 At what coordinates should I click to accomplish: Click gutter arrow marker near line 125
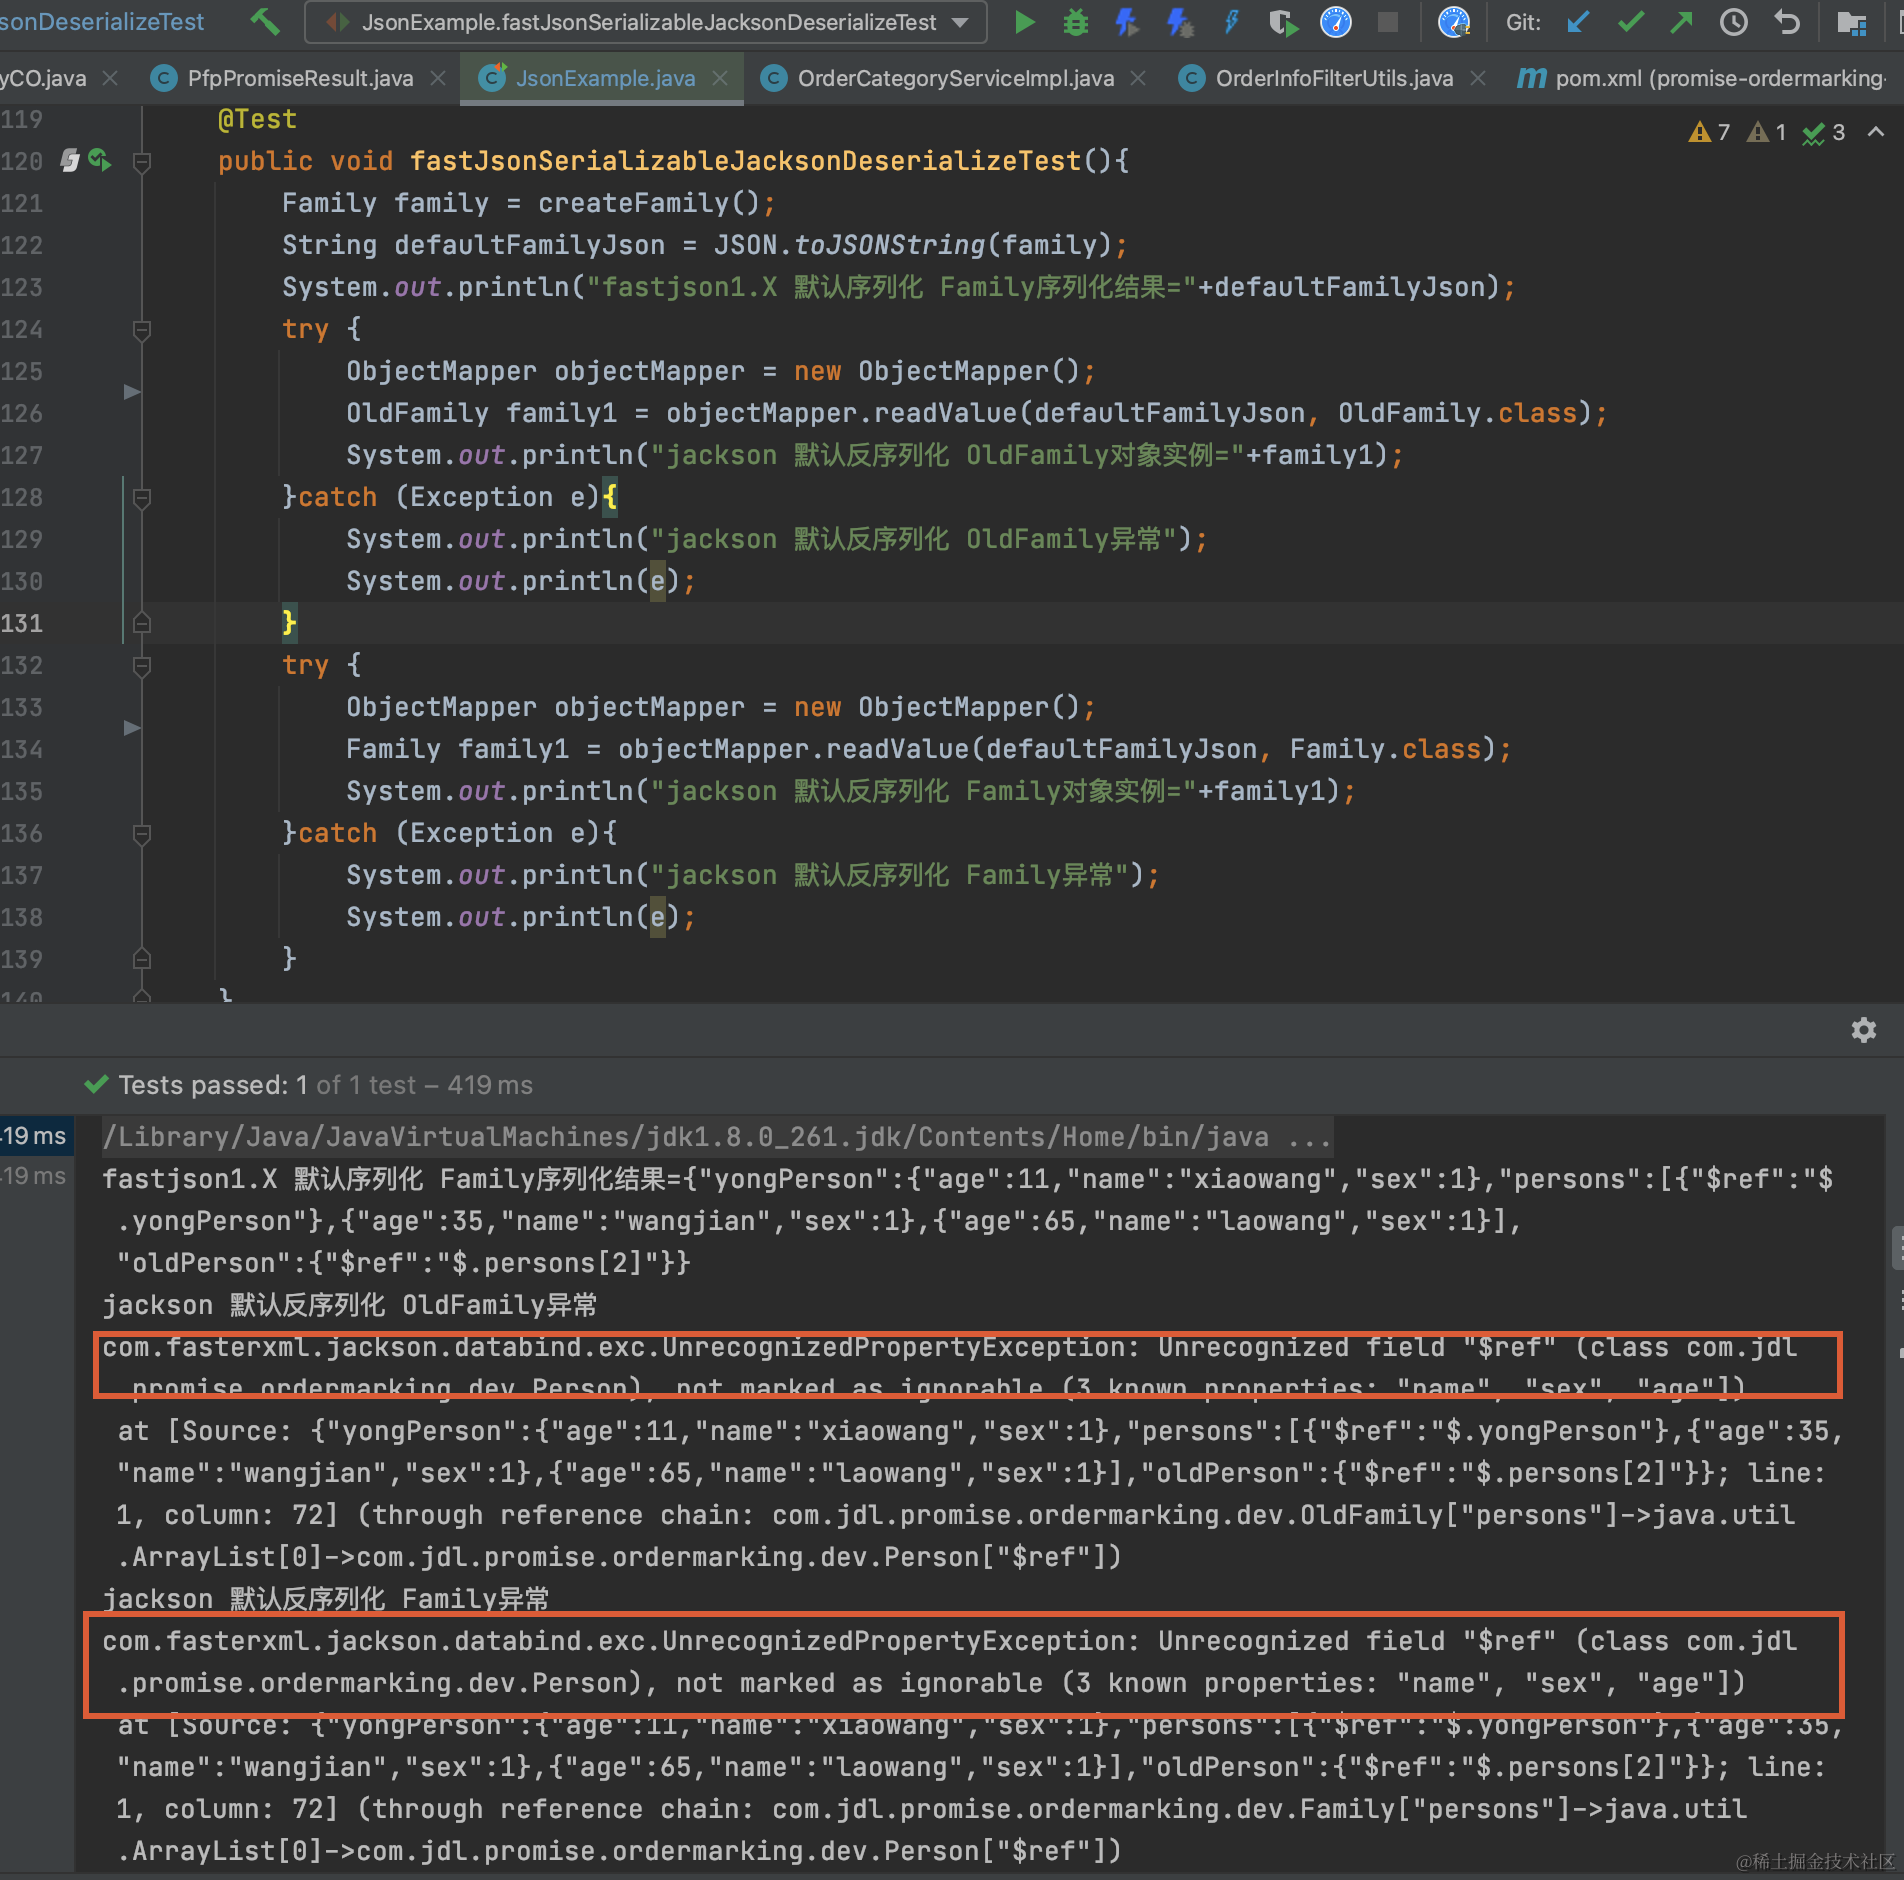[x=131, y=391]
